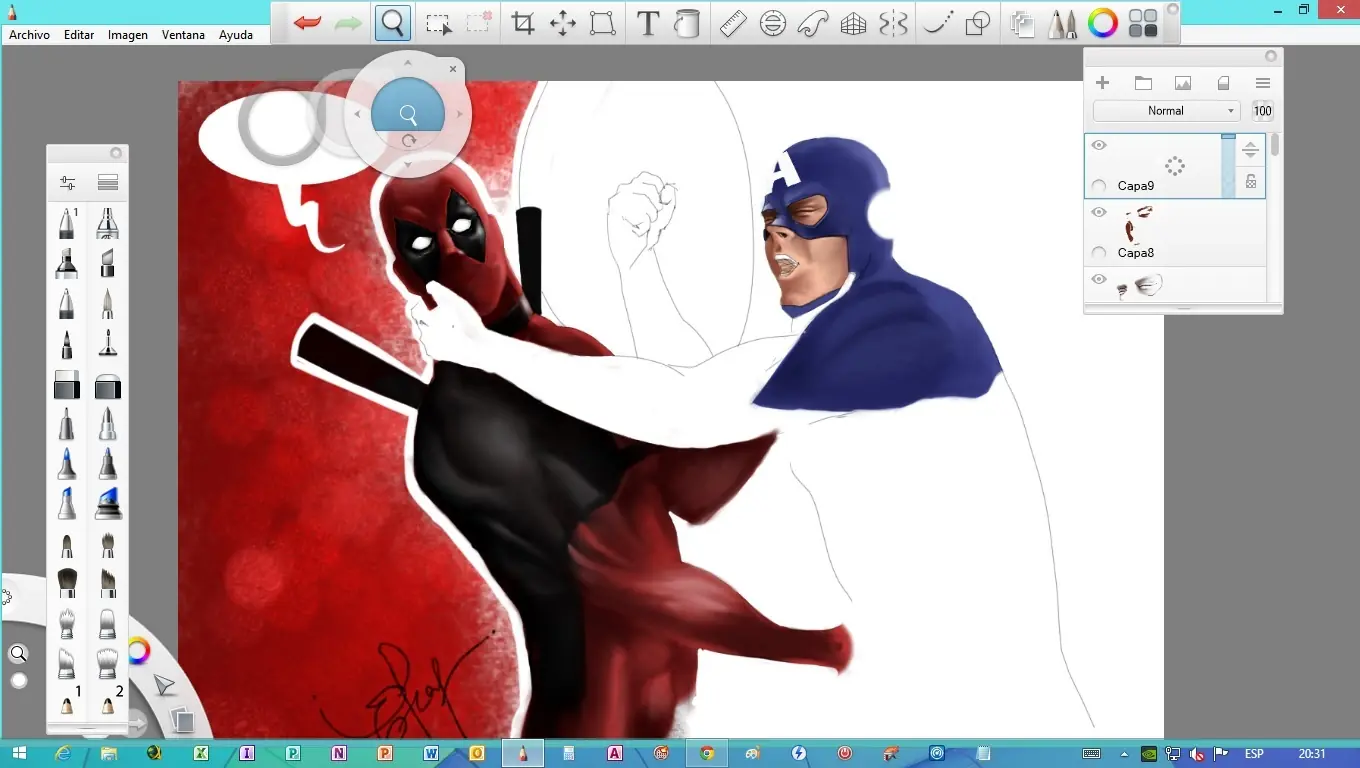Create a layer group with the folder icon
The image size is (1360, 768).
pyautogui.click(x=1143, y=83)
